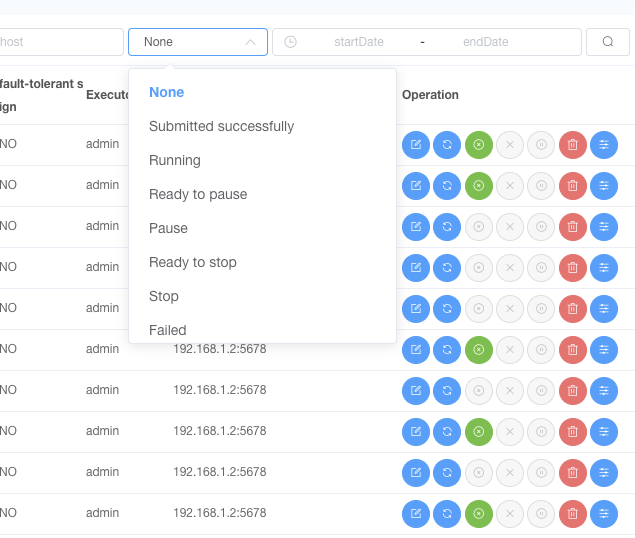Click the rerun icon in the second row
The image size is (635, 538).
(x=447, y=186)
